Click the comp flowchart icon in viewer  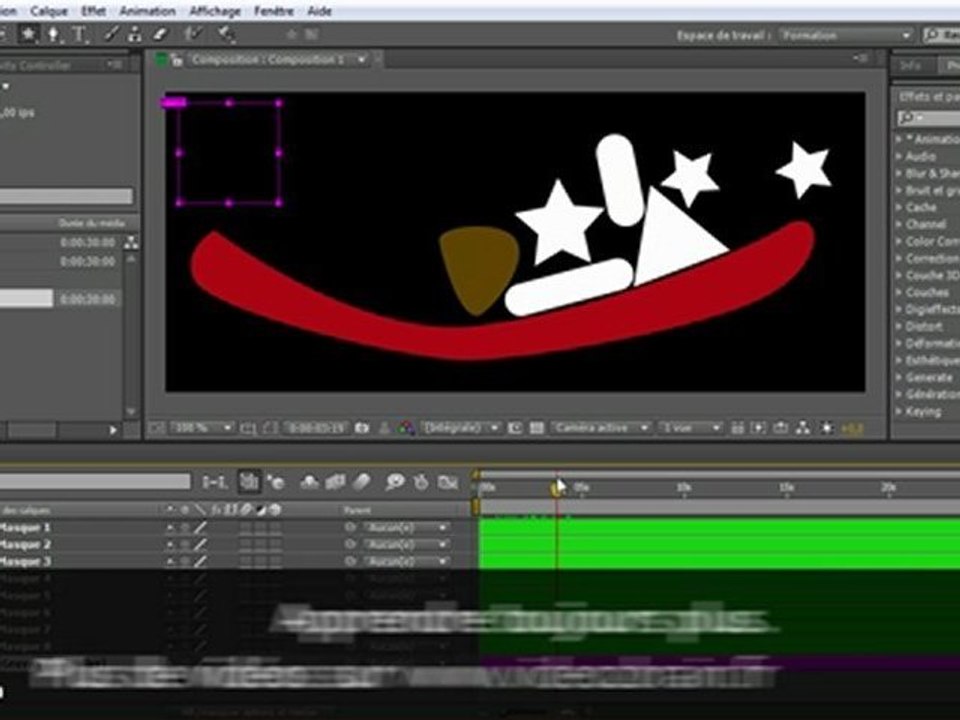(x=803, y=428)
